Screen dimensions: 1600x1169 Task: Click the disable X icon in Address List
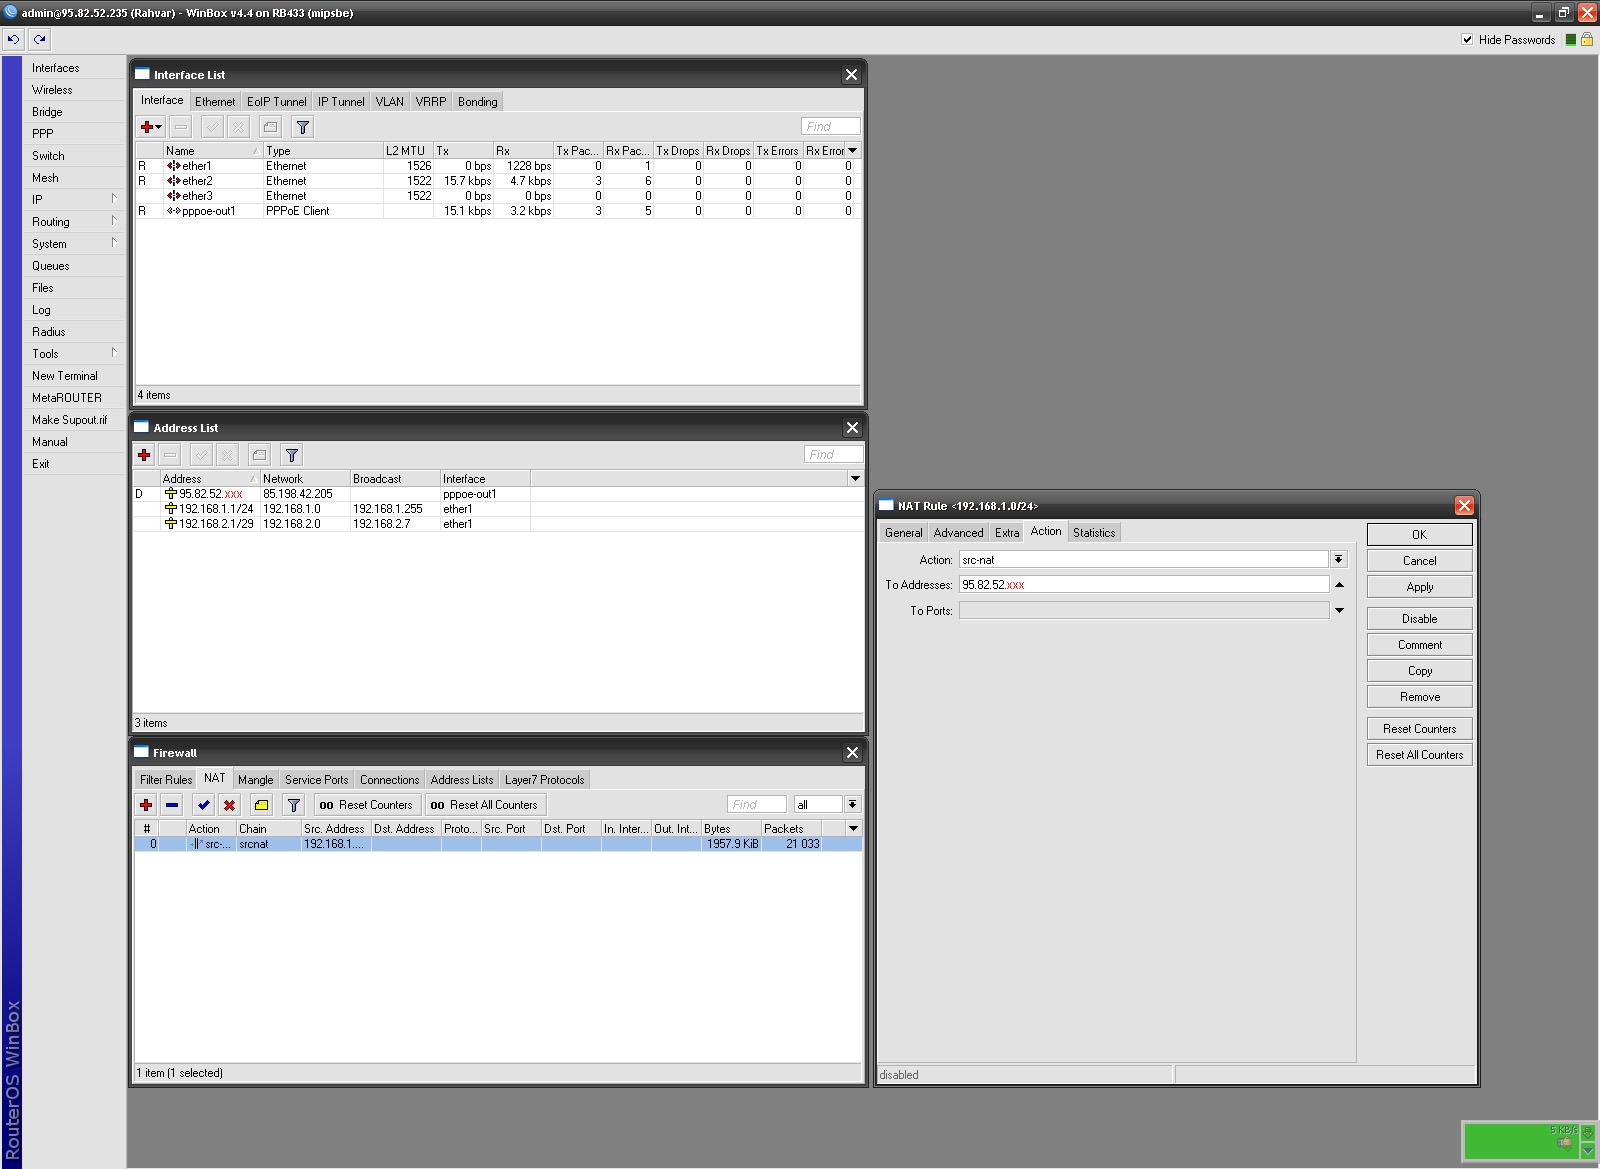coord(227,455)
